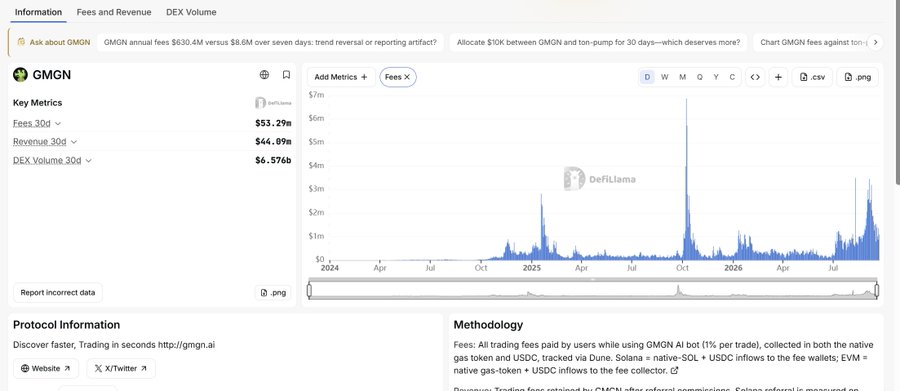
Task: Select Yearly (Y) chart interval
Action: coord(716,77)
